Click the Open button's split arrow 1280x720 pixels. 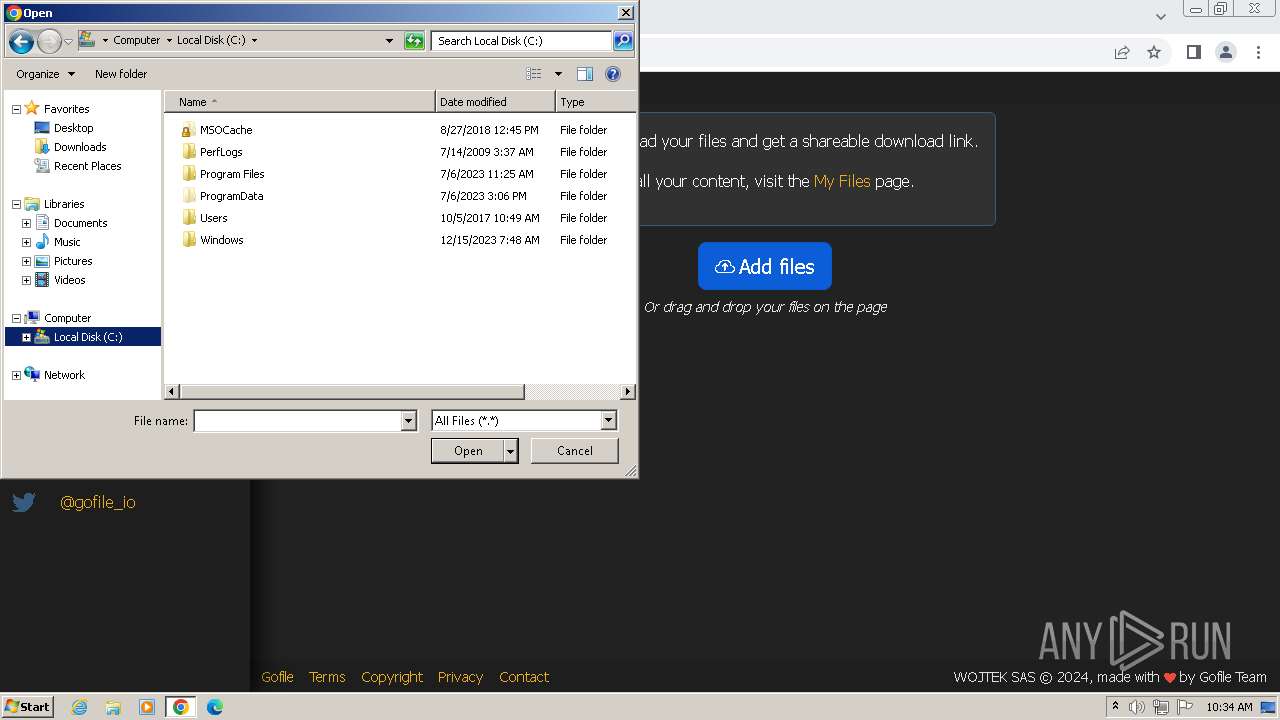point(511,451)
